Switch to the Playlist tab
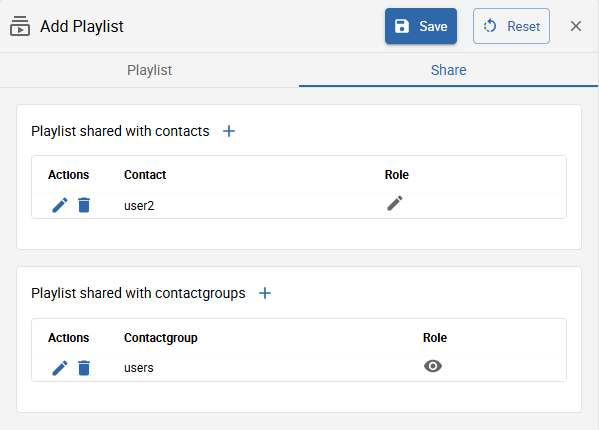This screenshot has width=599, height=430. 149,70
